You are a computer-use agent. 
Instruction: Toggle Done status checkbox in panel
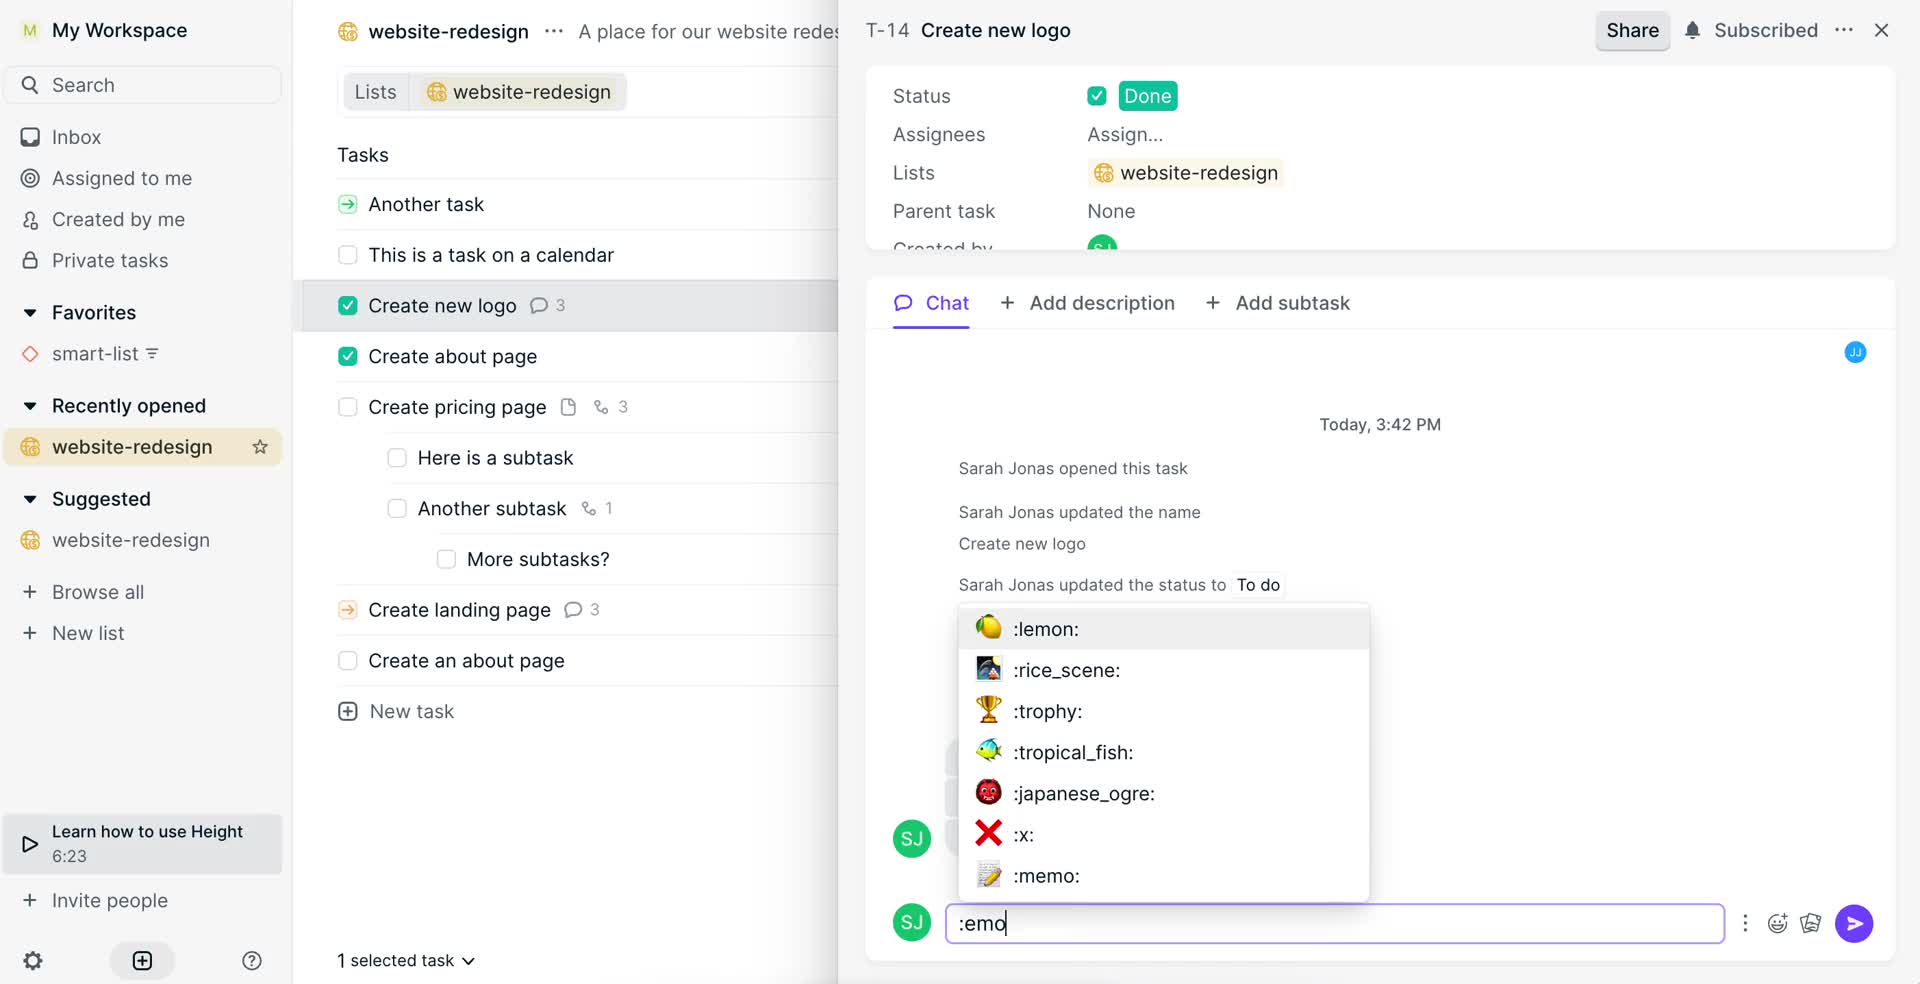pyautogui.click(x=1097, y=96)
